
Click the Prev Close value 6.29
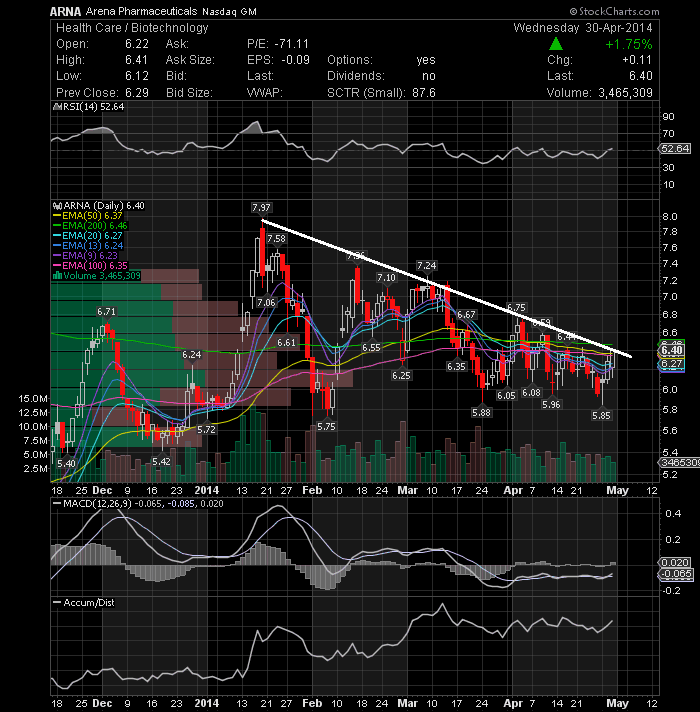coord(137,93)
